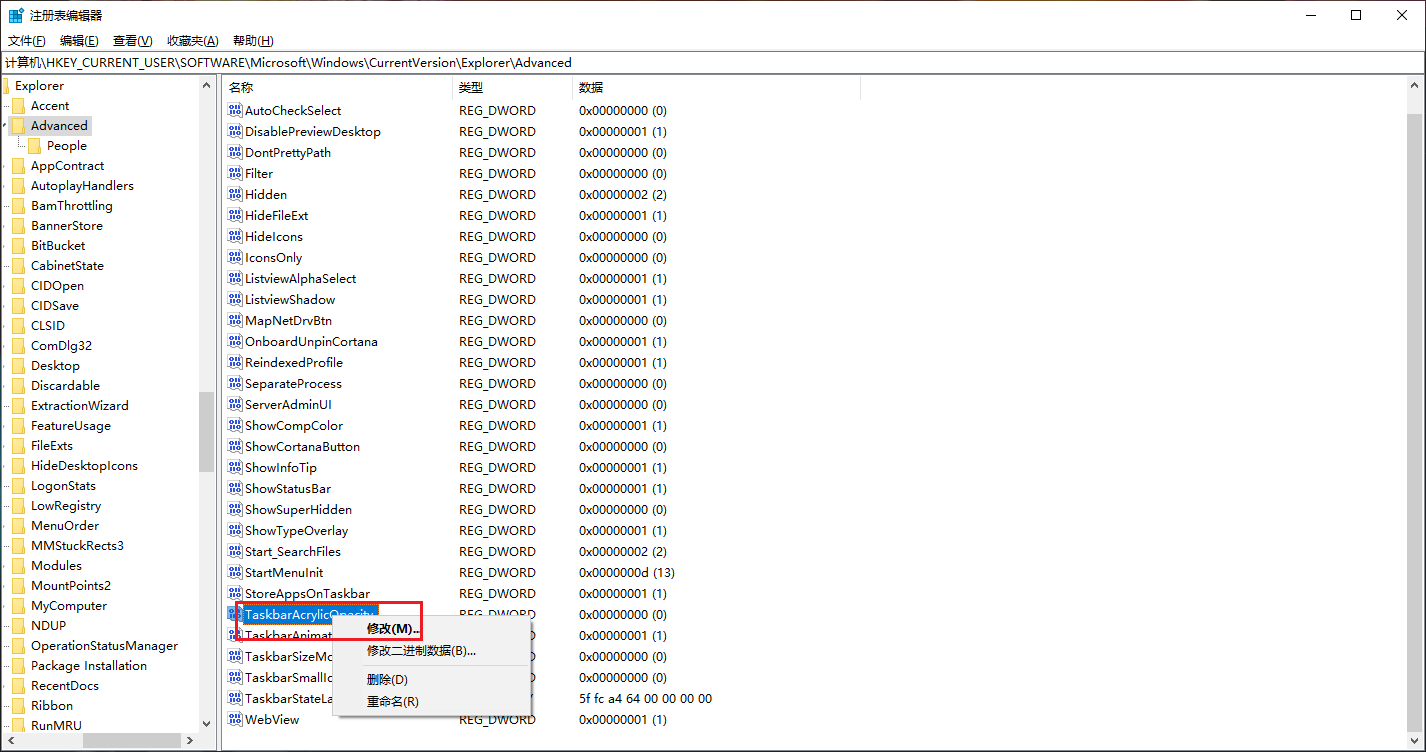This screenshot has height=752, width=1426.
Task: Open the 文件(F) menu
Action: [27, 41]
